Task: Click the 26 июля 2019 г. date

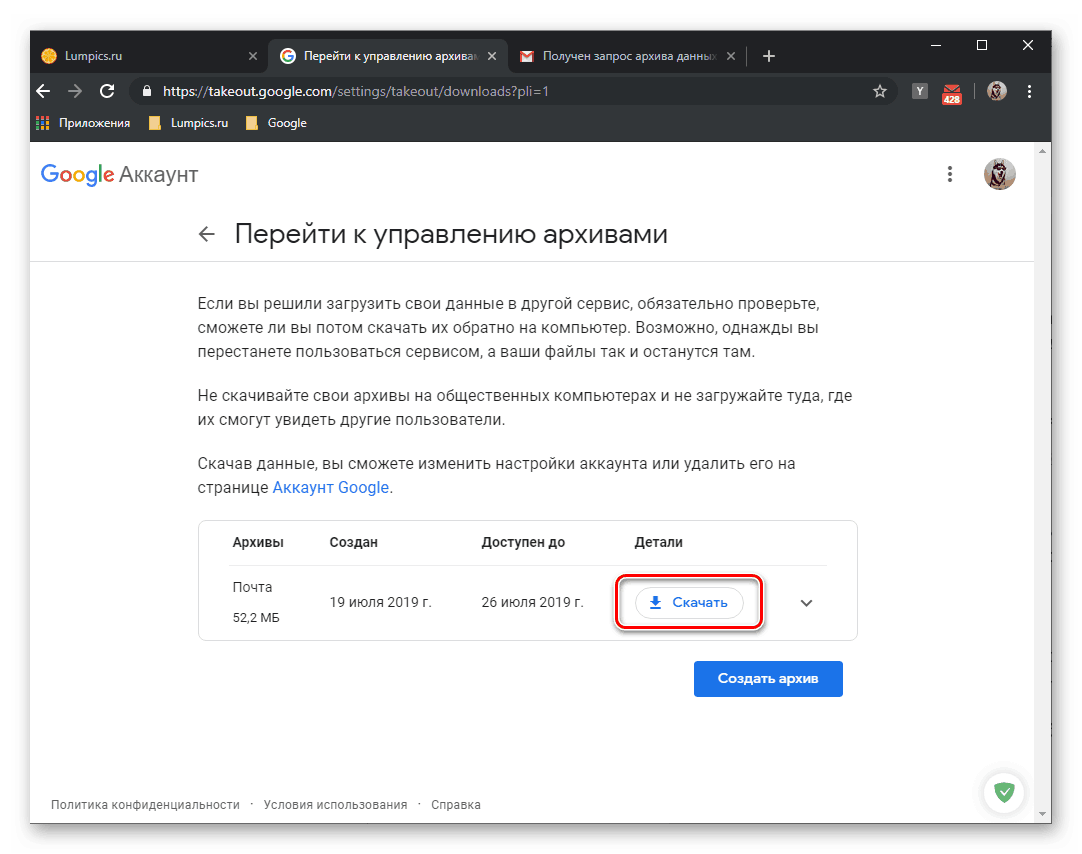Action: (532, 602)
